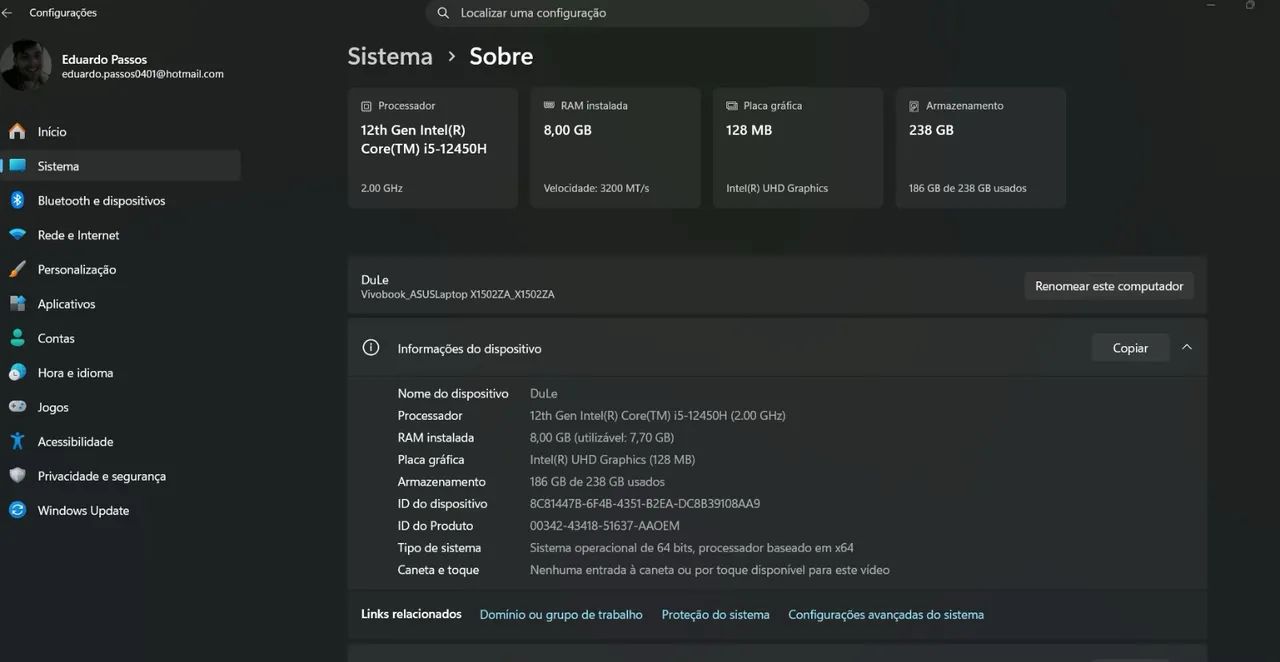Click the magnifier icon in the search box

click(x=443, y=13)
